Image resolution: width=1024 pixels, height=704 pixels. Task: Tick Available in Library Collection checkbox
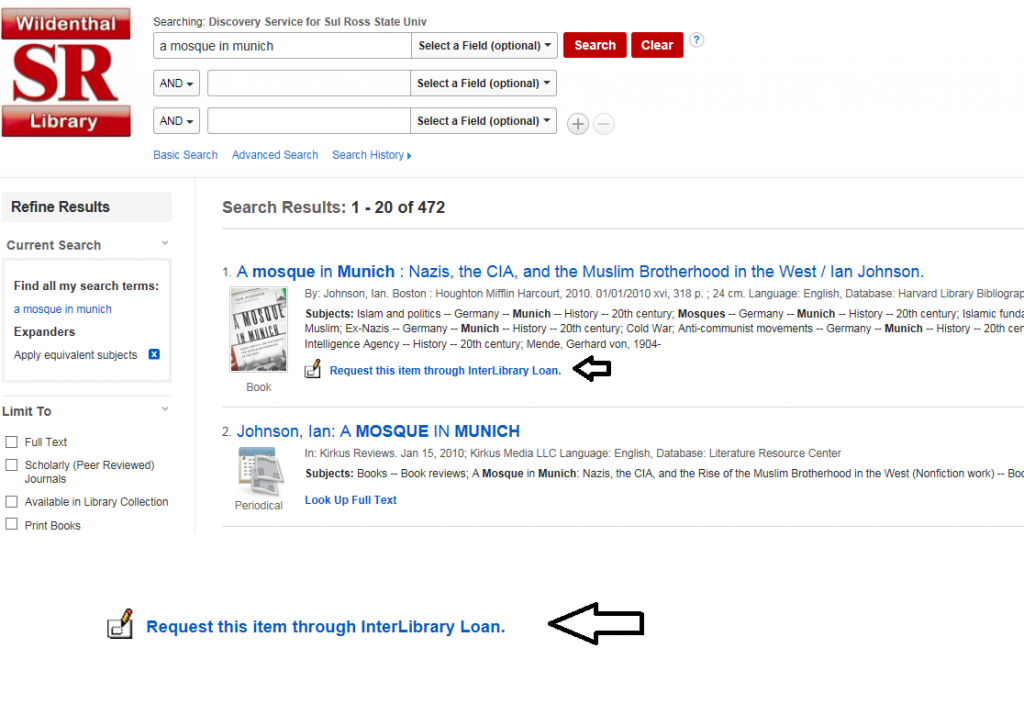pyautogui.click(x=11, y=502)
